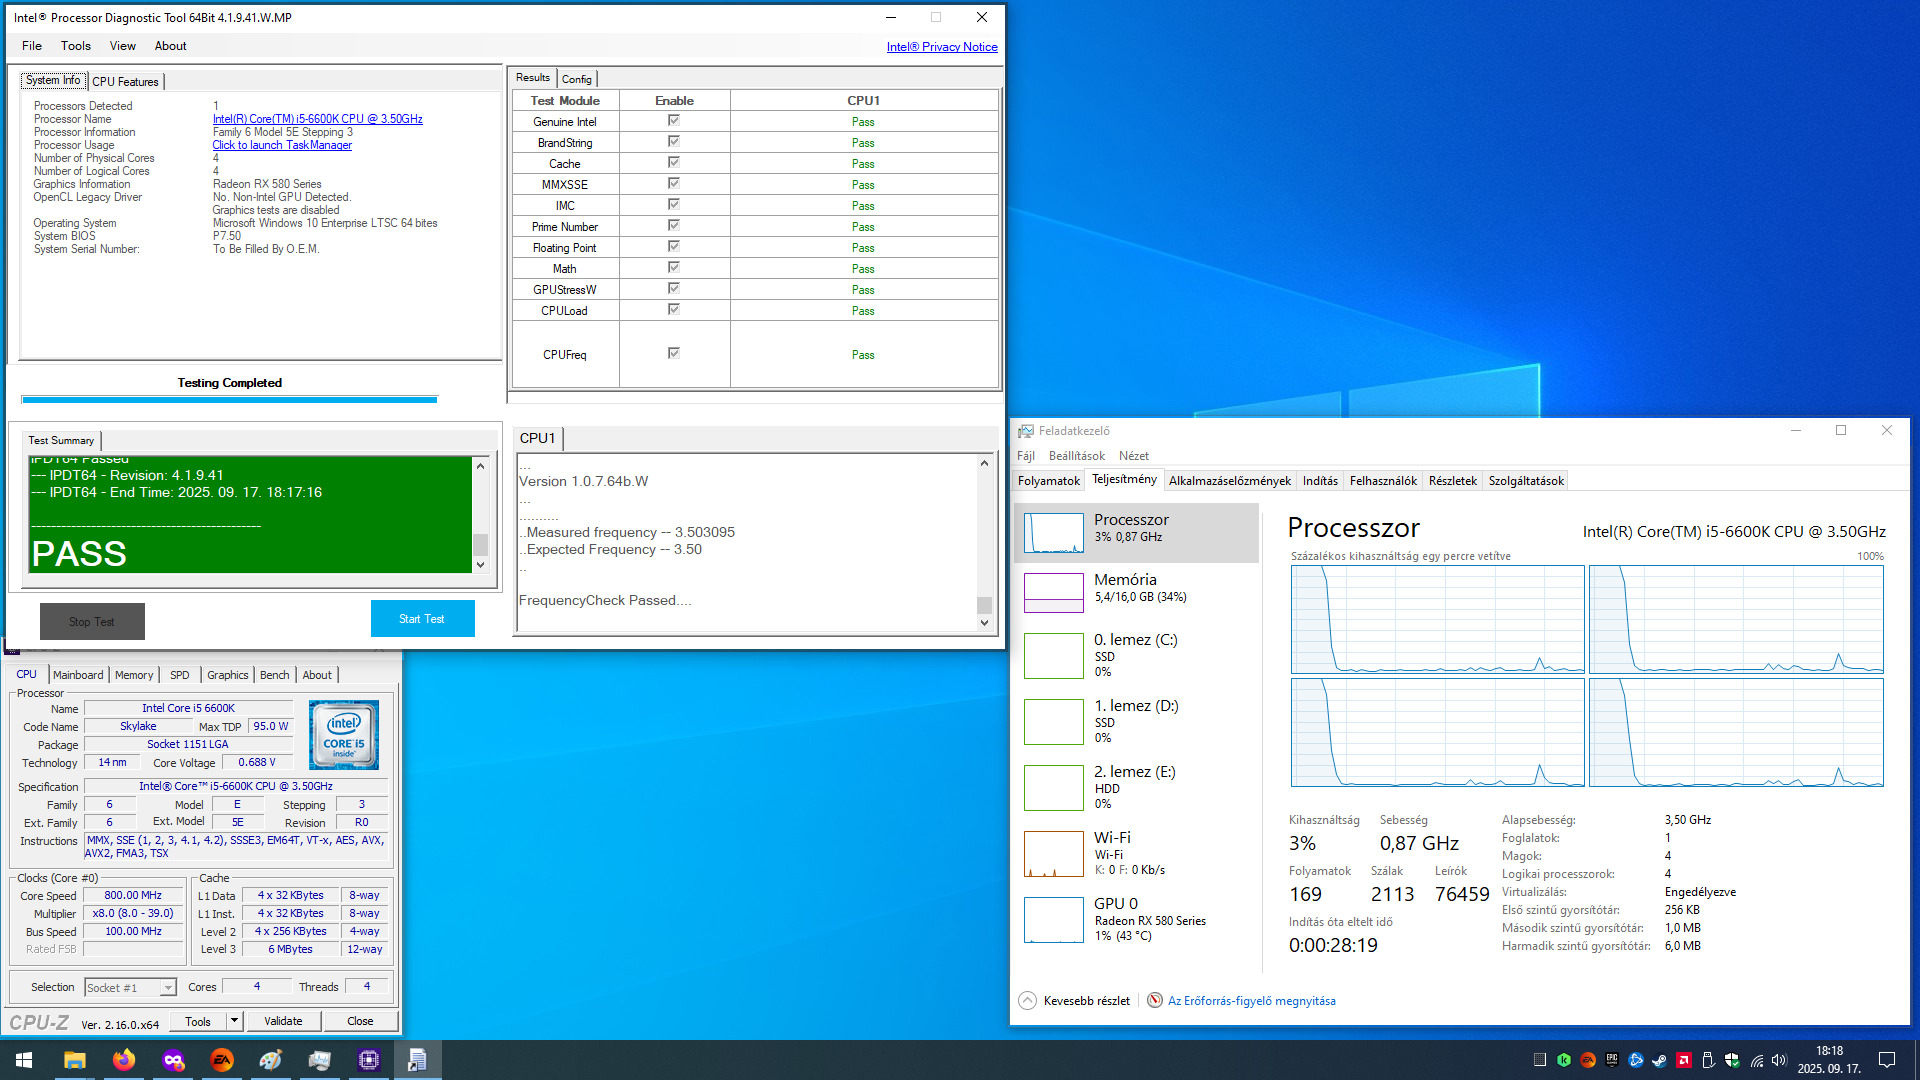Screen dimensions: 1920x1080
Task: Expand the CPU-Z Tools dropdown arrow
Action: tap(234, 1021)
